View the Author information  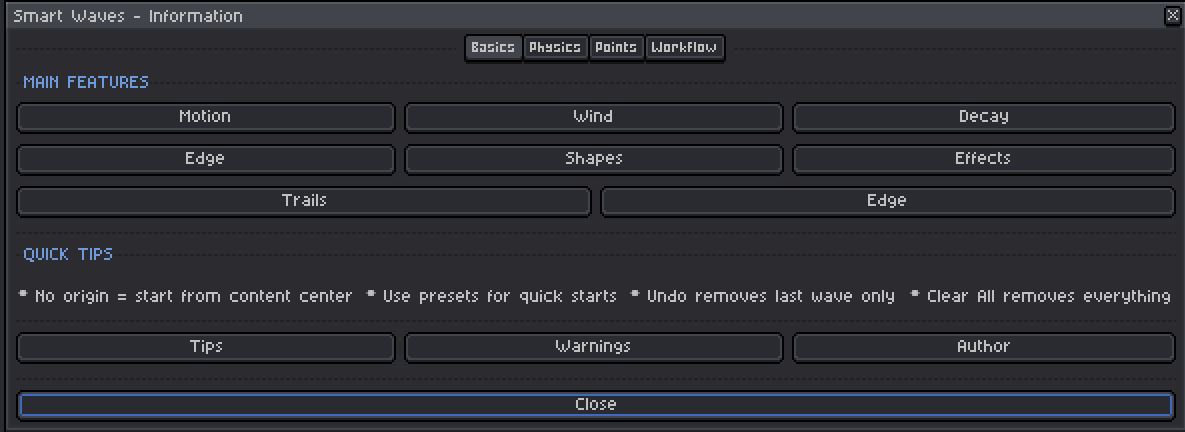click(x=983, y=347)
